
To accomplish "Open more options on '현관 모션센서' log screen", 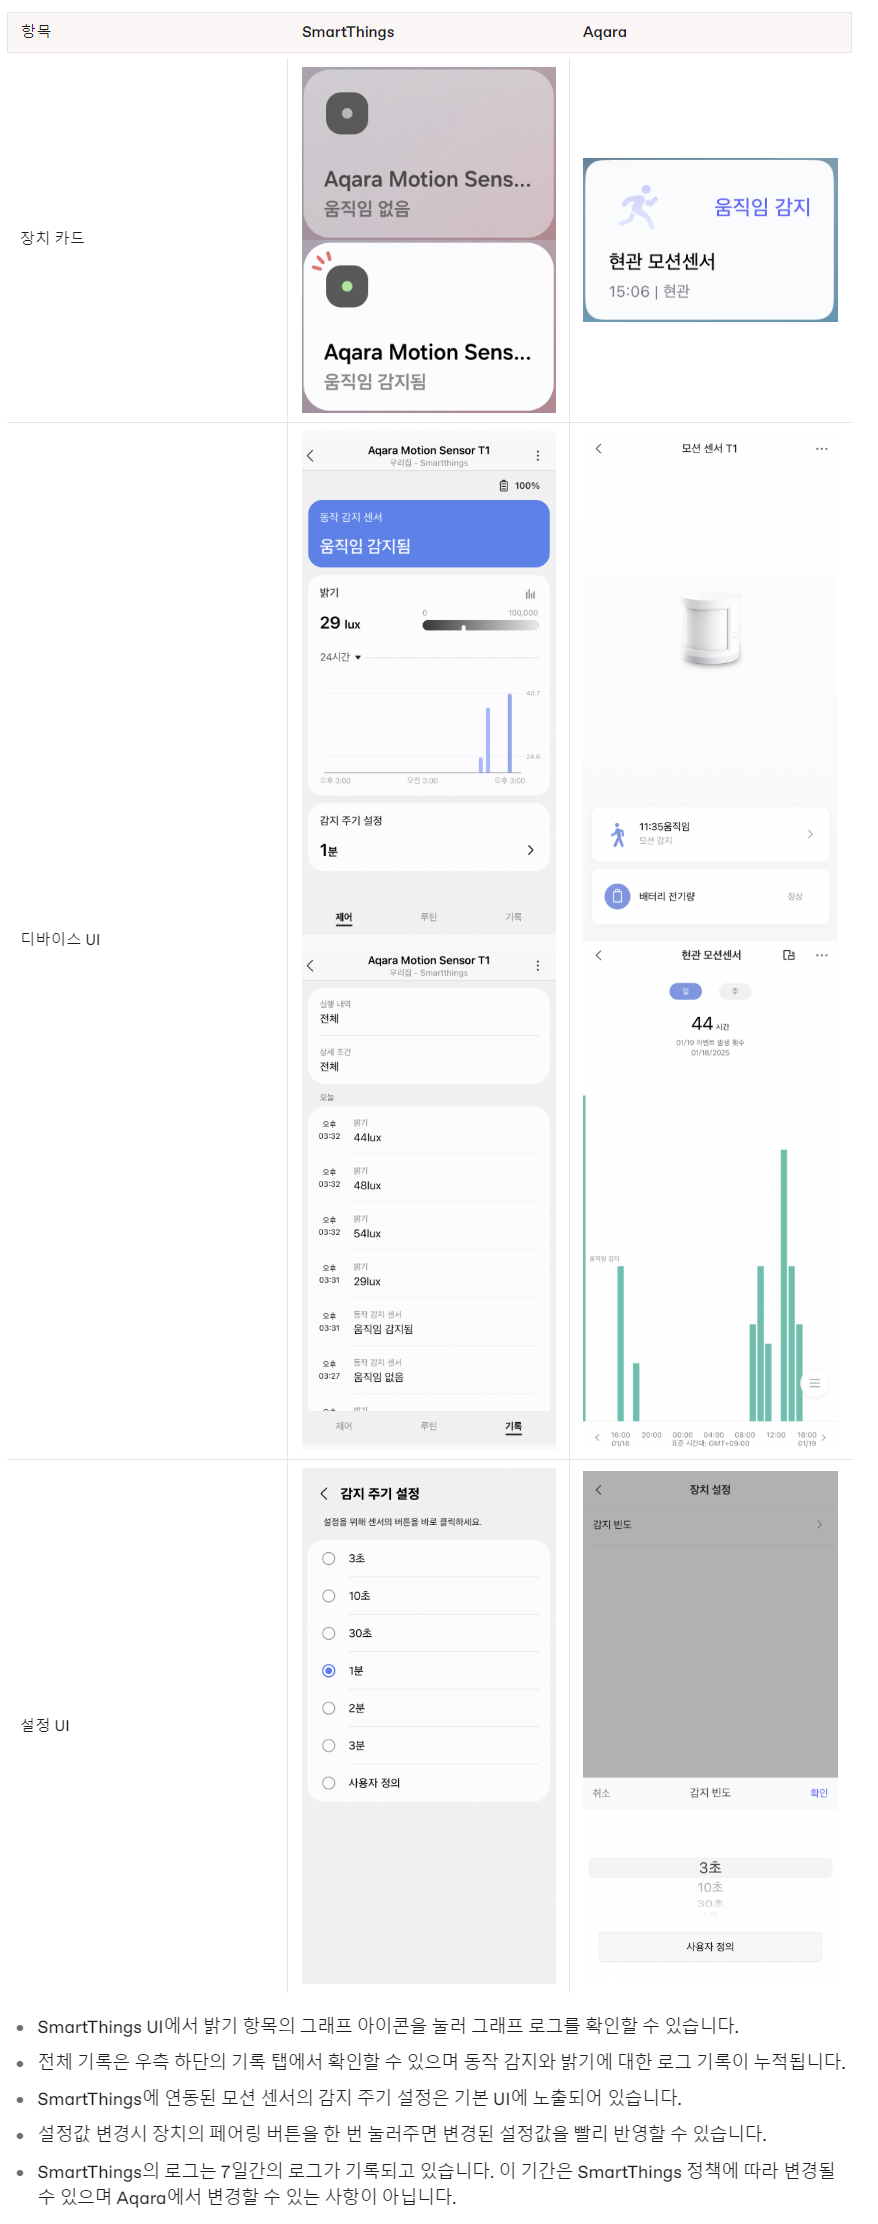I will (821, 955).
